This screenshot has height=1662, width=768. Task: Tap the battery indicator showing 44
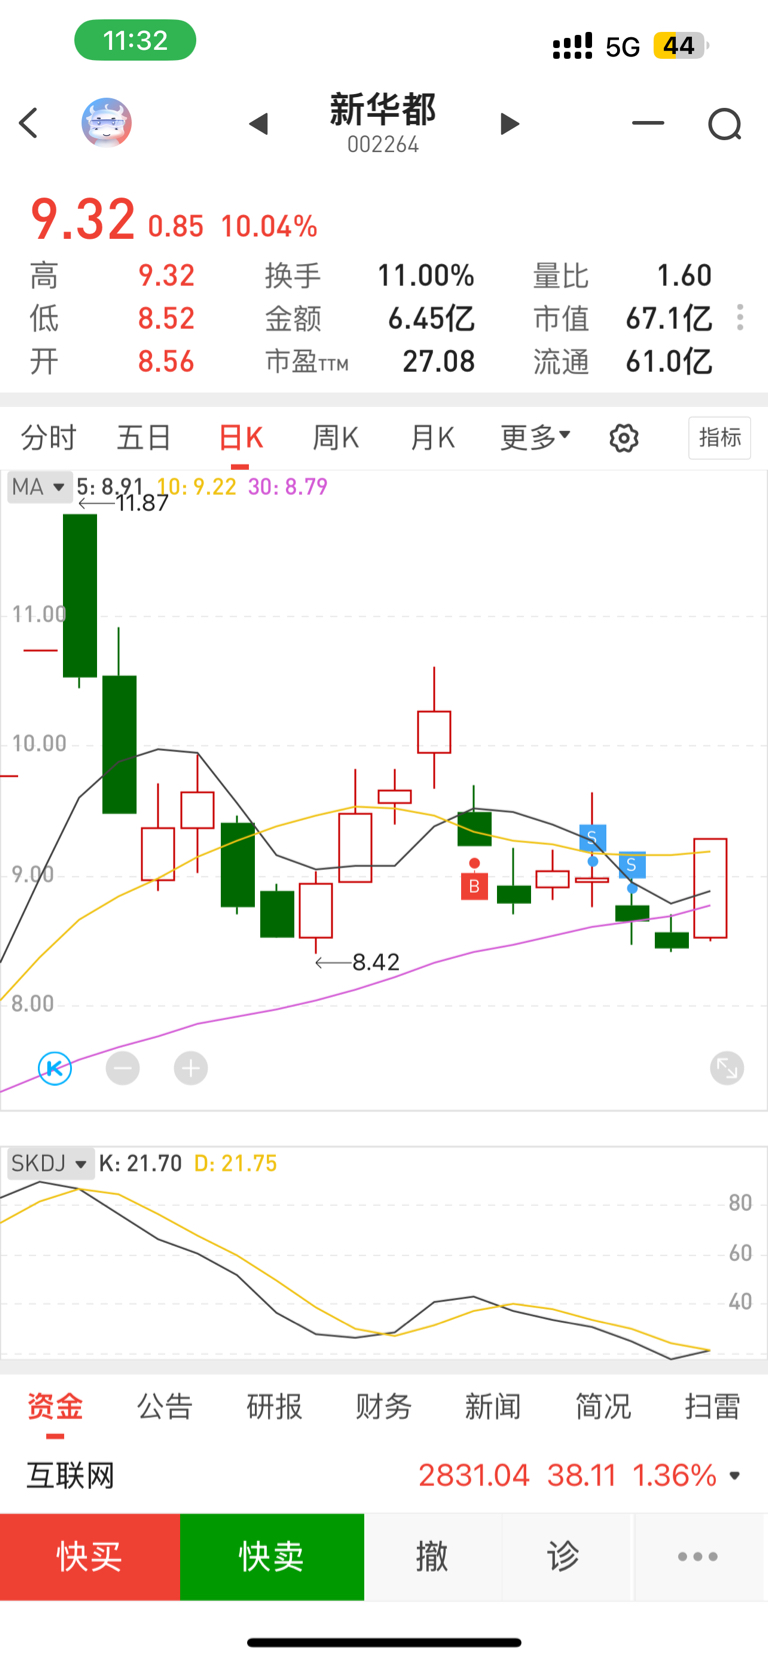[680, 46]
